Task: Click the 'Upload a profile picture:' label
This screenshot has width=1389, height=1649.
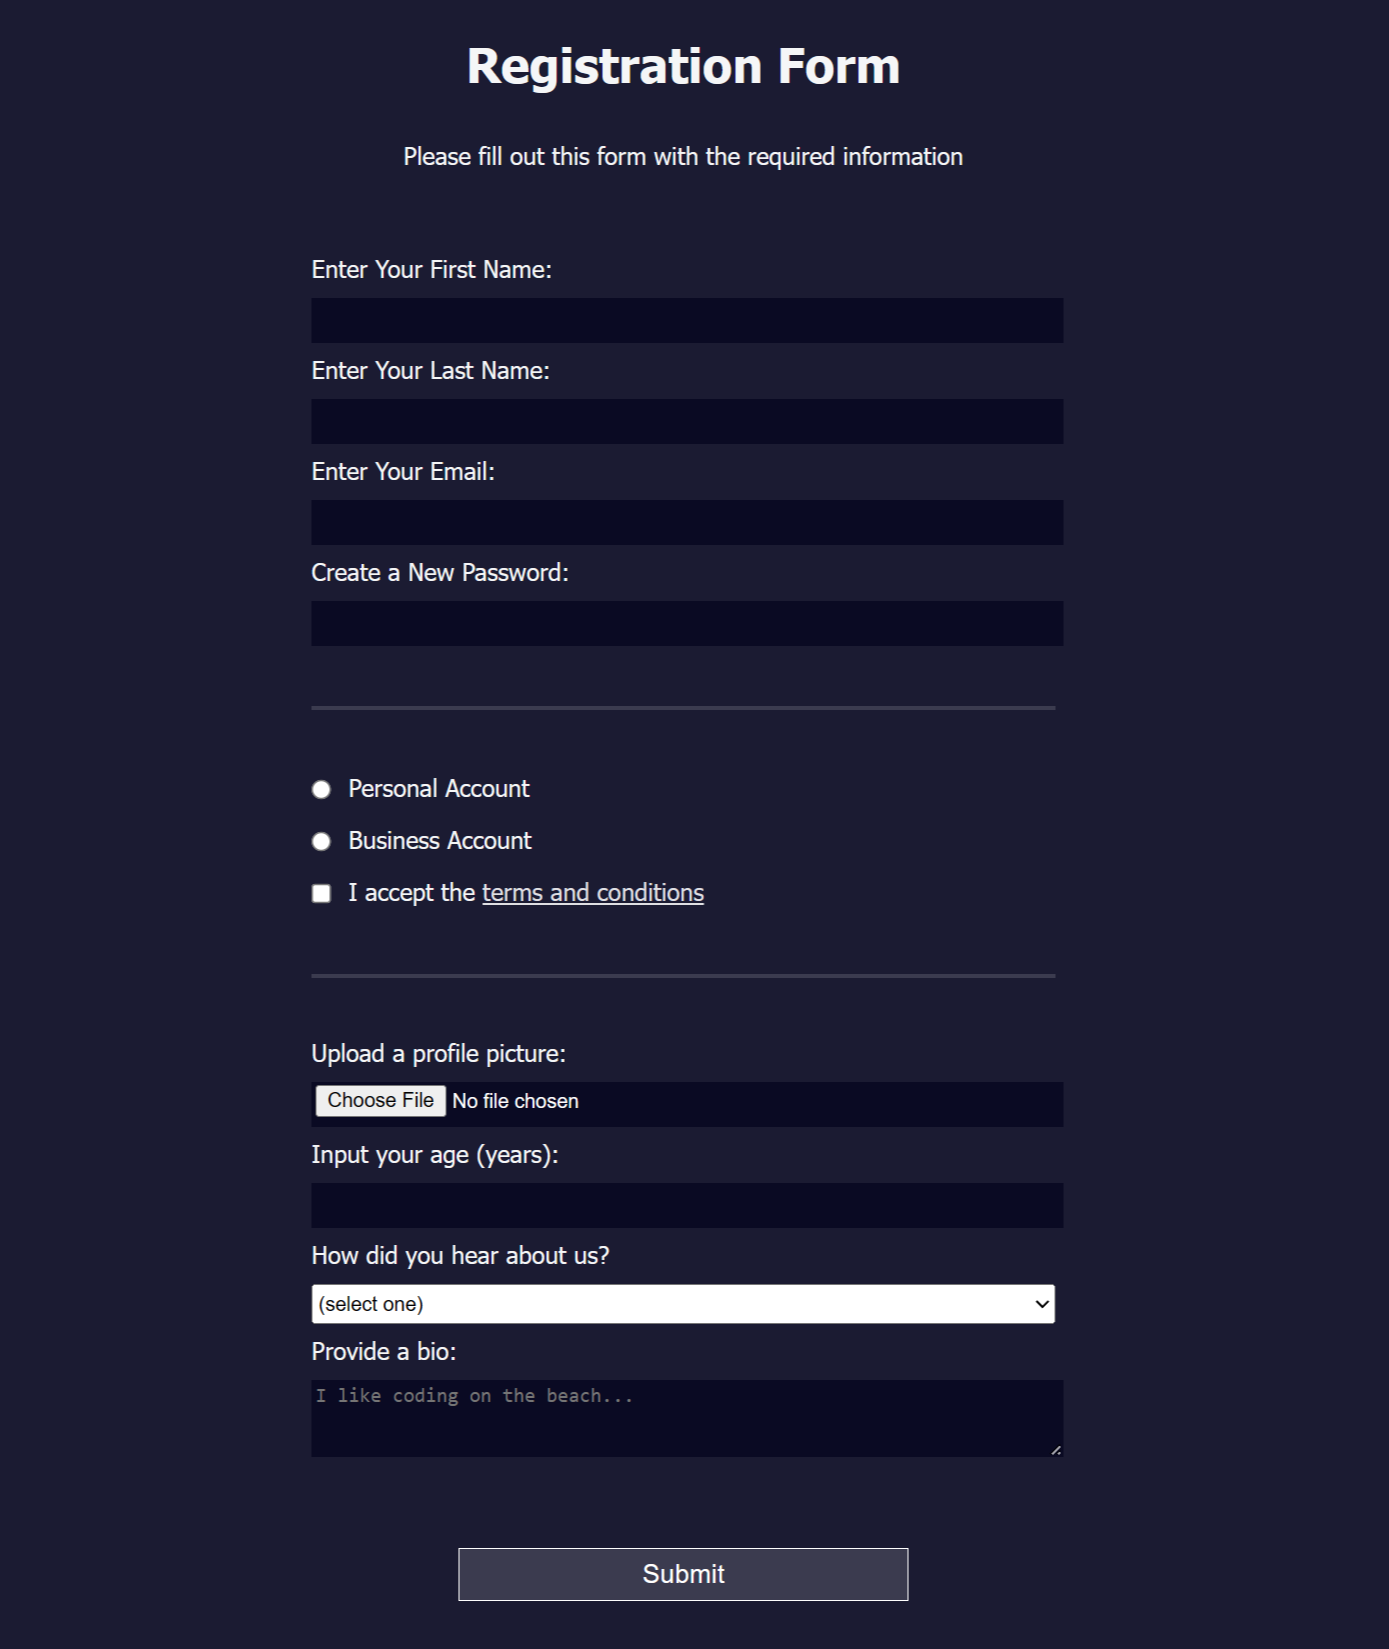Action: point(438,1054)
